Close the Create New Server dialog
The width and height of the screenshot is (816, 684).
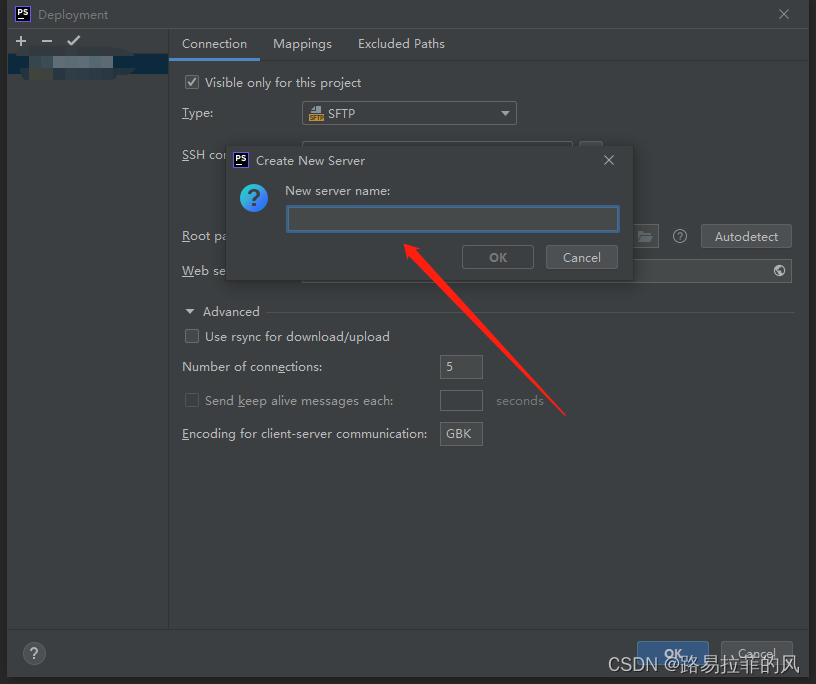click(609, 160)
